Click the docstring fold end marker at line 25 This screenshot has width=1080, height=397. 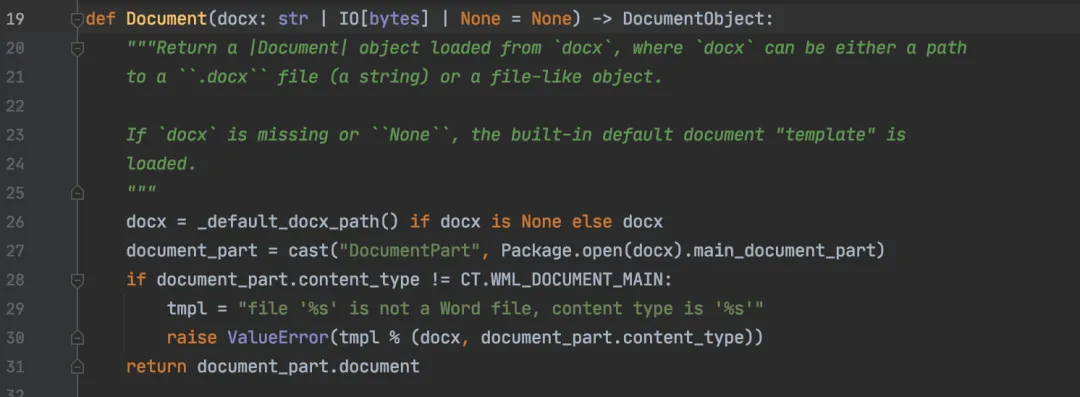tap(77, 193)
